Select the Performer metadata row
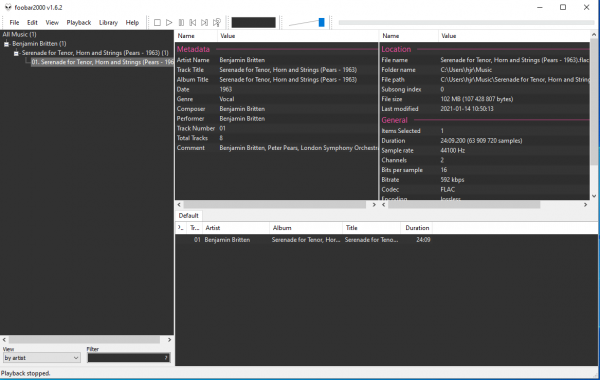The image size is (600, 380). (x=276, y=119)
